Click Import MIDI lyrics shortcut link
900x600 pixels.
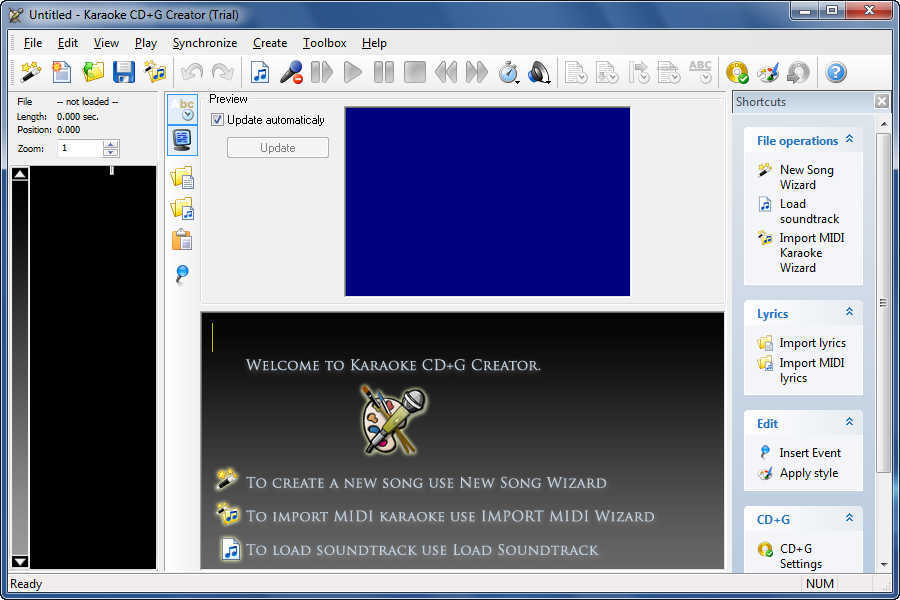812,370
